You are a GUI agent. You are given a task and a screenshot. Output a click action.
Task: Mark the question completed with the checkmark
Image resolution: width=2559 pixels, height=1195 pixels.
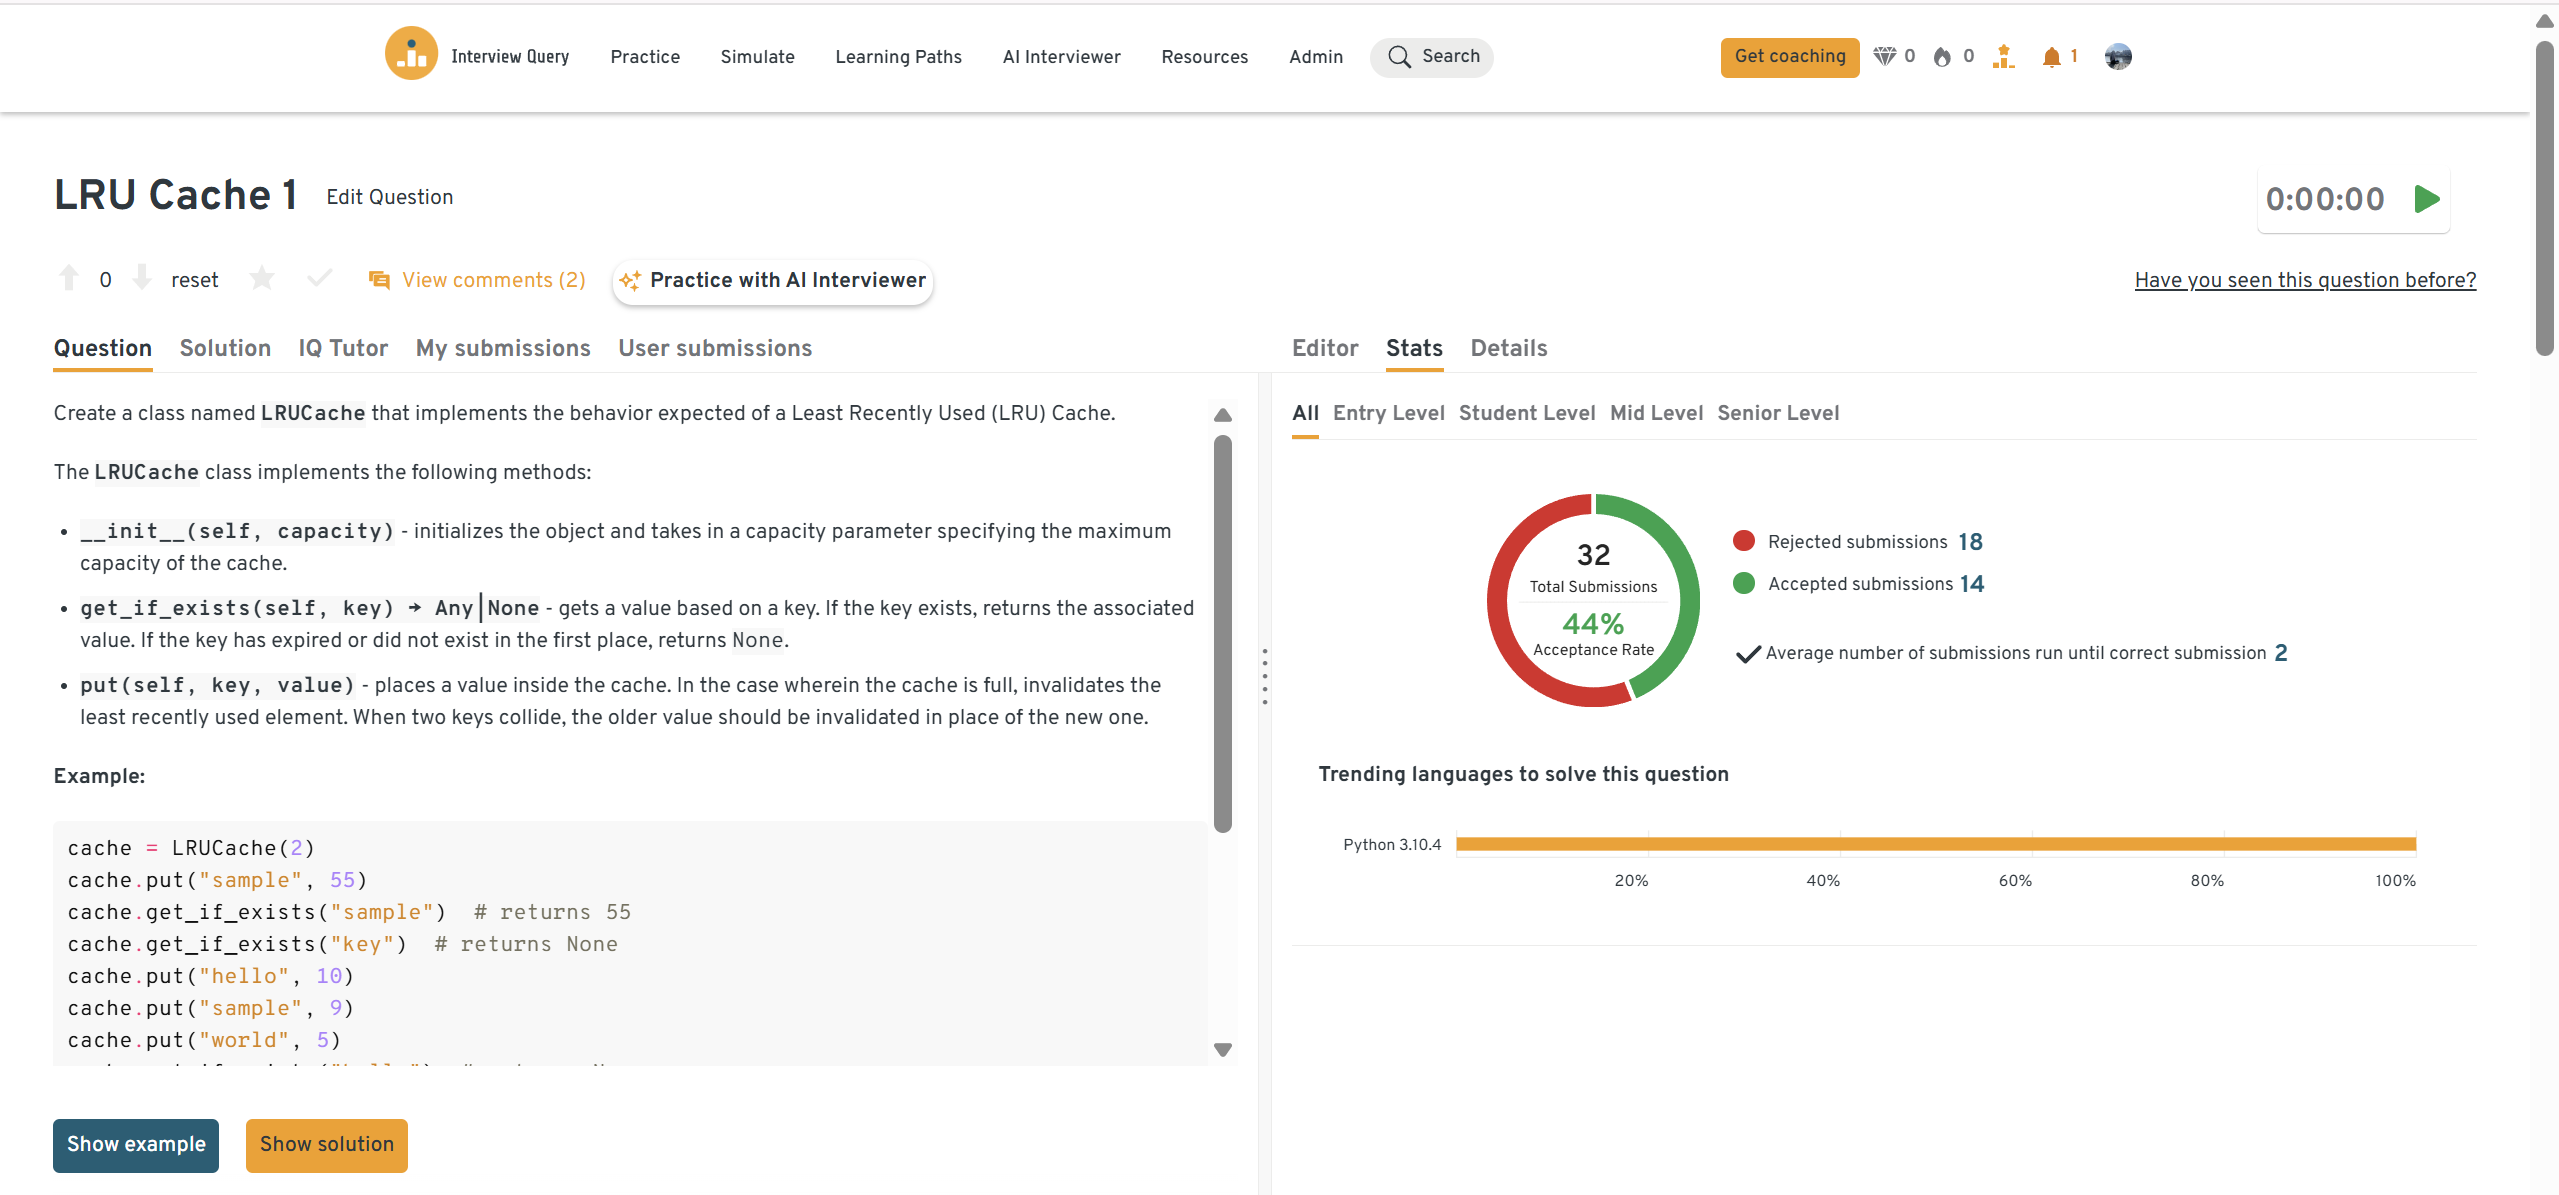(x=319, y=278)
